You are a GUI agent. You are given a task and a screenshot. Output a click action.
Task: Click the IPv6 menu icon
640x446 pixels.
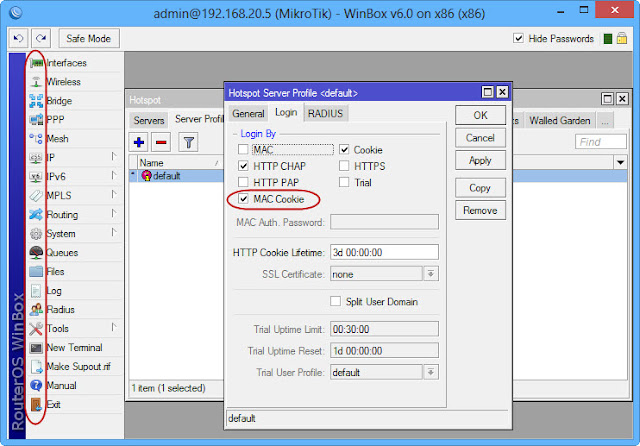(x=36, y=177)
